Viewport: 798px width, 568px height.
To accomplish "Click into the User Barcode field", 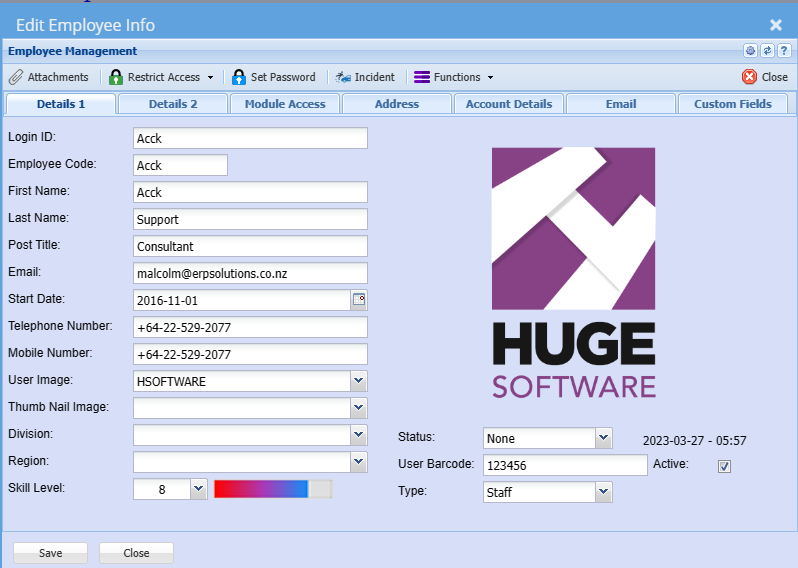I will pyautogui.click(x=565, y=465).
